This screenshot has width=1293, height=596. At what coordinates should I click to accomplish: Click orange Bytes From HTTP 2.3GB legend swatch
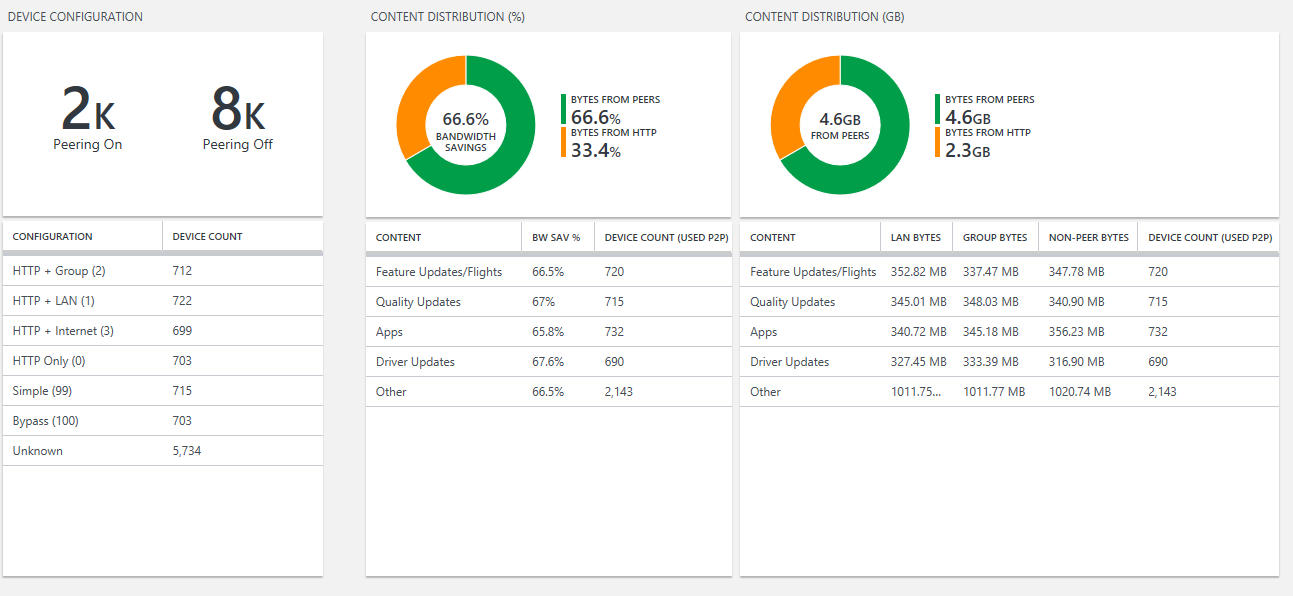[938, 142]
